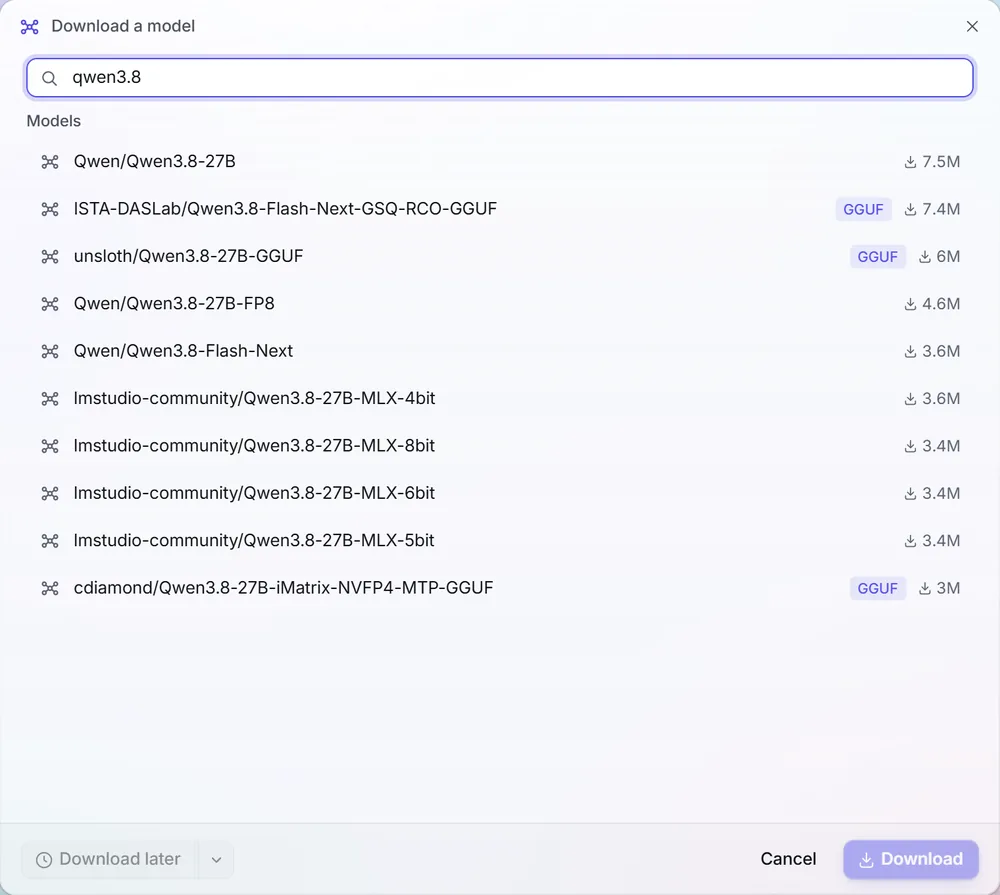This screenshot has width=1000, height=895.
Task: Click model icon for cdiamond row
Action: (50, 588)
